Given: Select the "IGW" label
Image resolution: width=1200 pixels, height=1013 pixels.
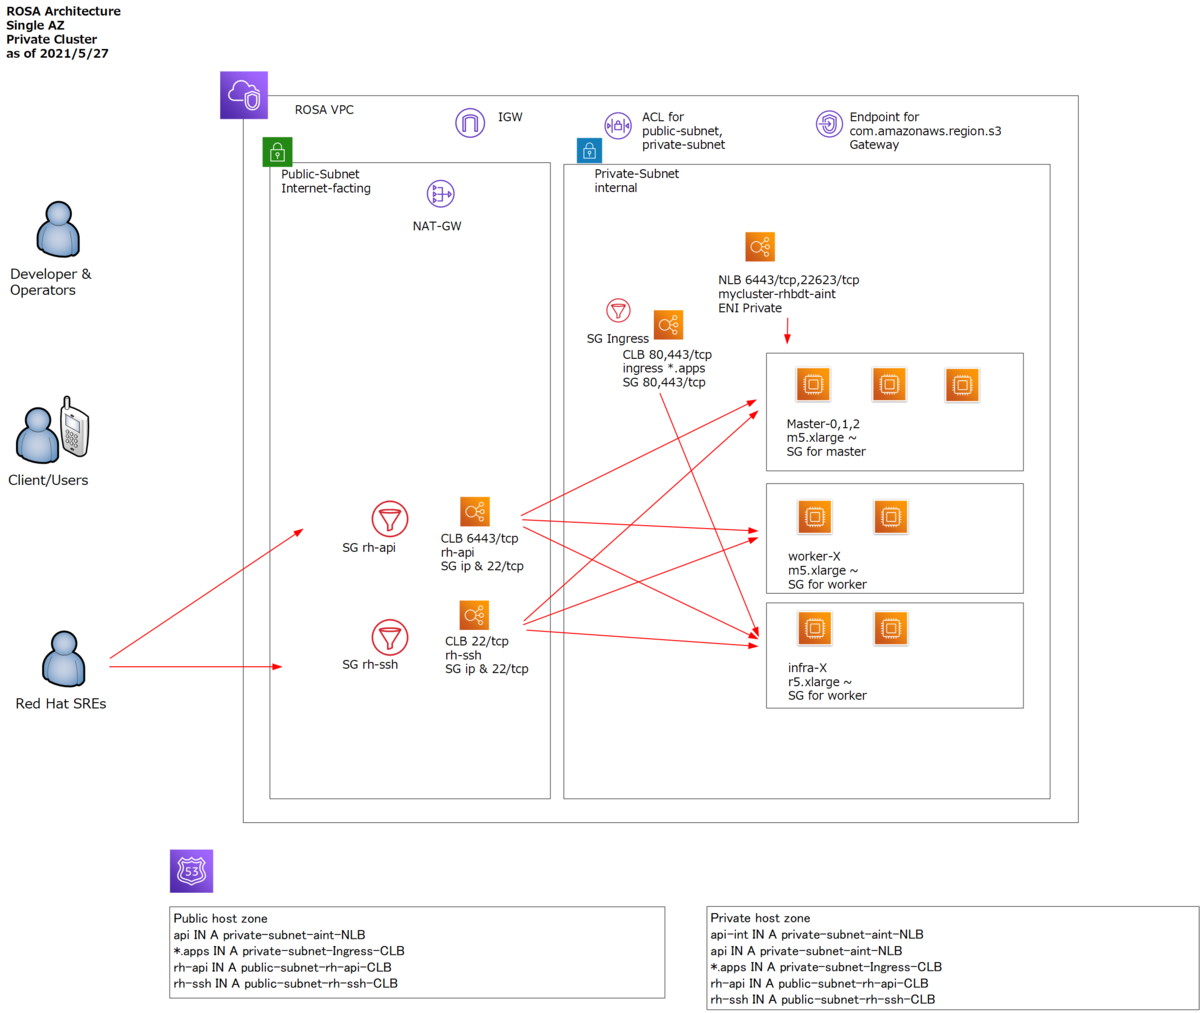Looking at the screenshot, I should point(510,117).
